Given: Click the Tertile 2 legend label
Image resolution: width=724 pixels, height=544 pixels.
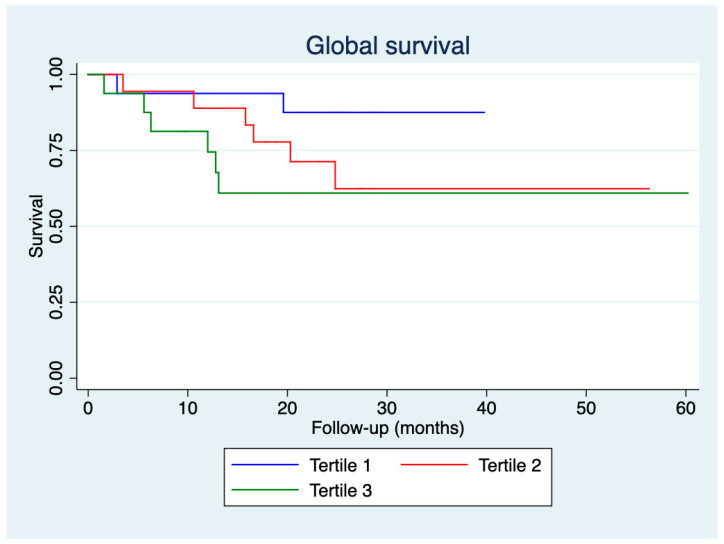Looking at the screenshot, I should pos(510,465).
